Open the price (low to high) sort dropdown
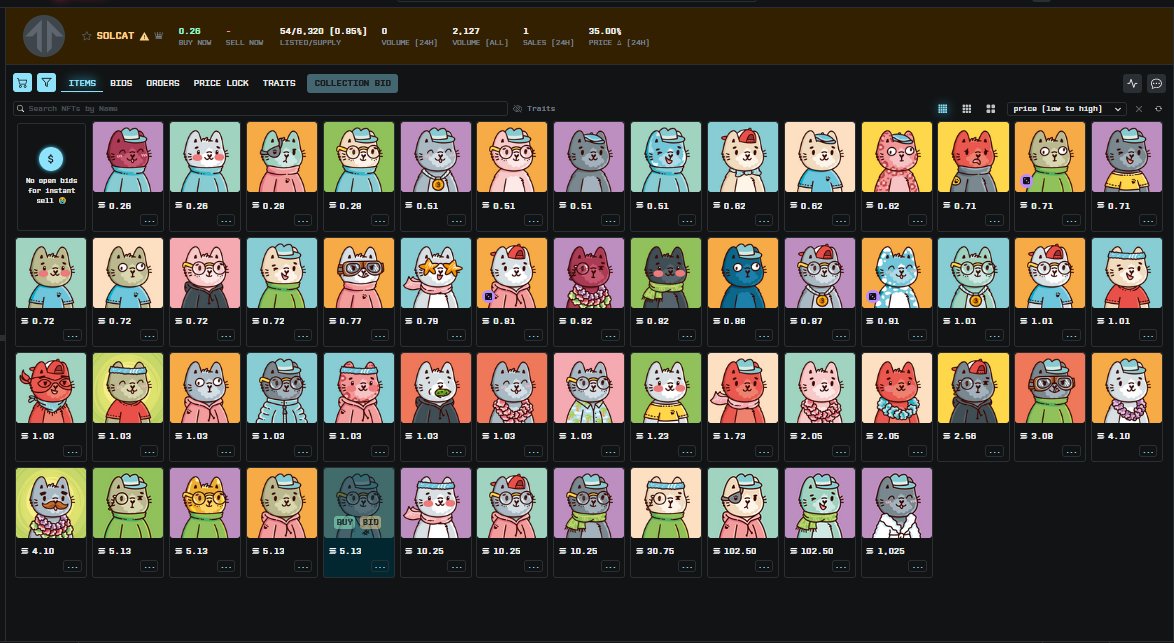 click(1067, 109)
